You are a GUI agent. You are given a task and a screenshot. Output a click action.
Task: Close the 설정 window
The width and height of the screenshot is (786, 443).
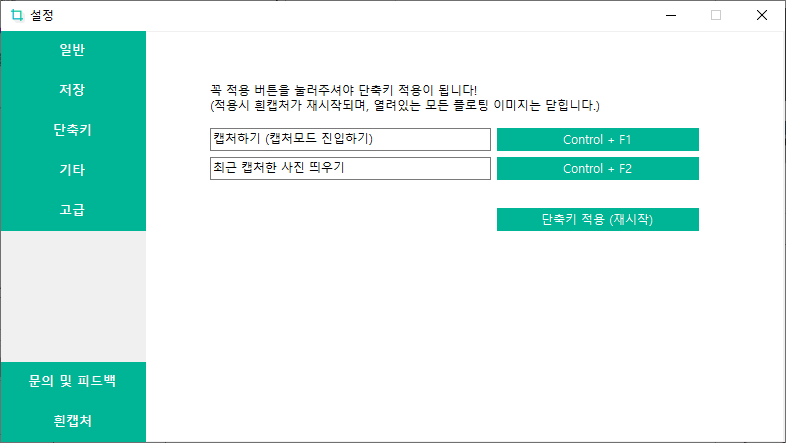click(762, 16)
